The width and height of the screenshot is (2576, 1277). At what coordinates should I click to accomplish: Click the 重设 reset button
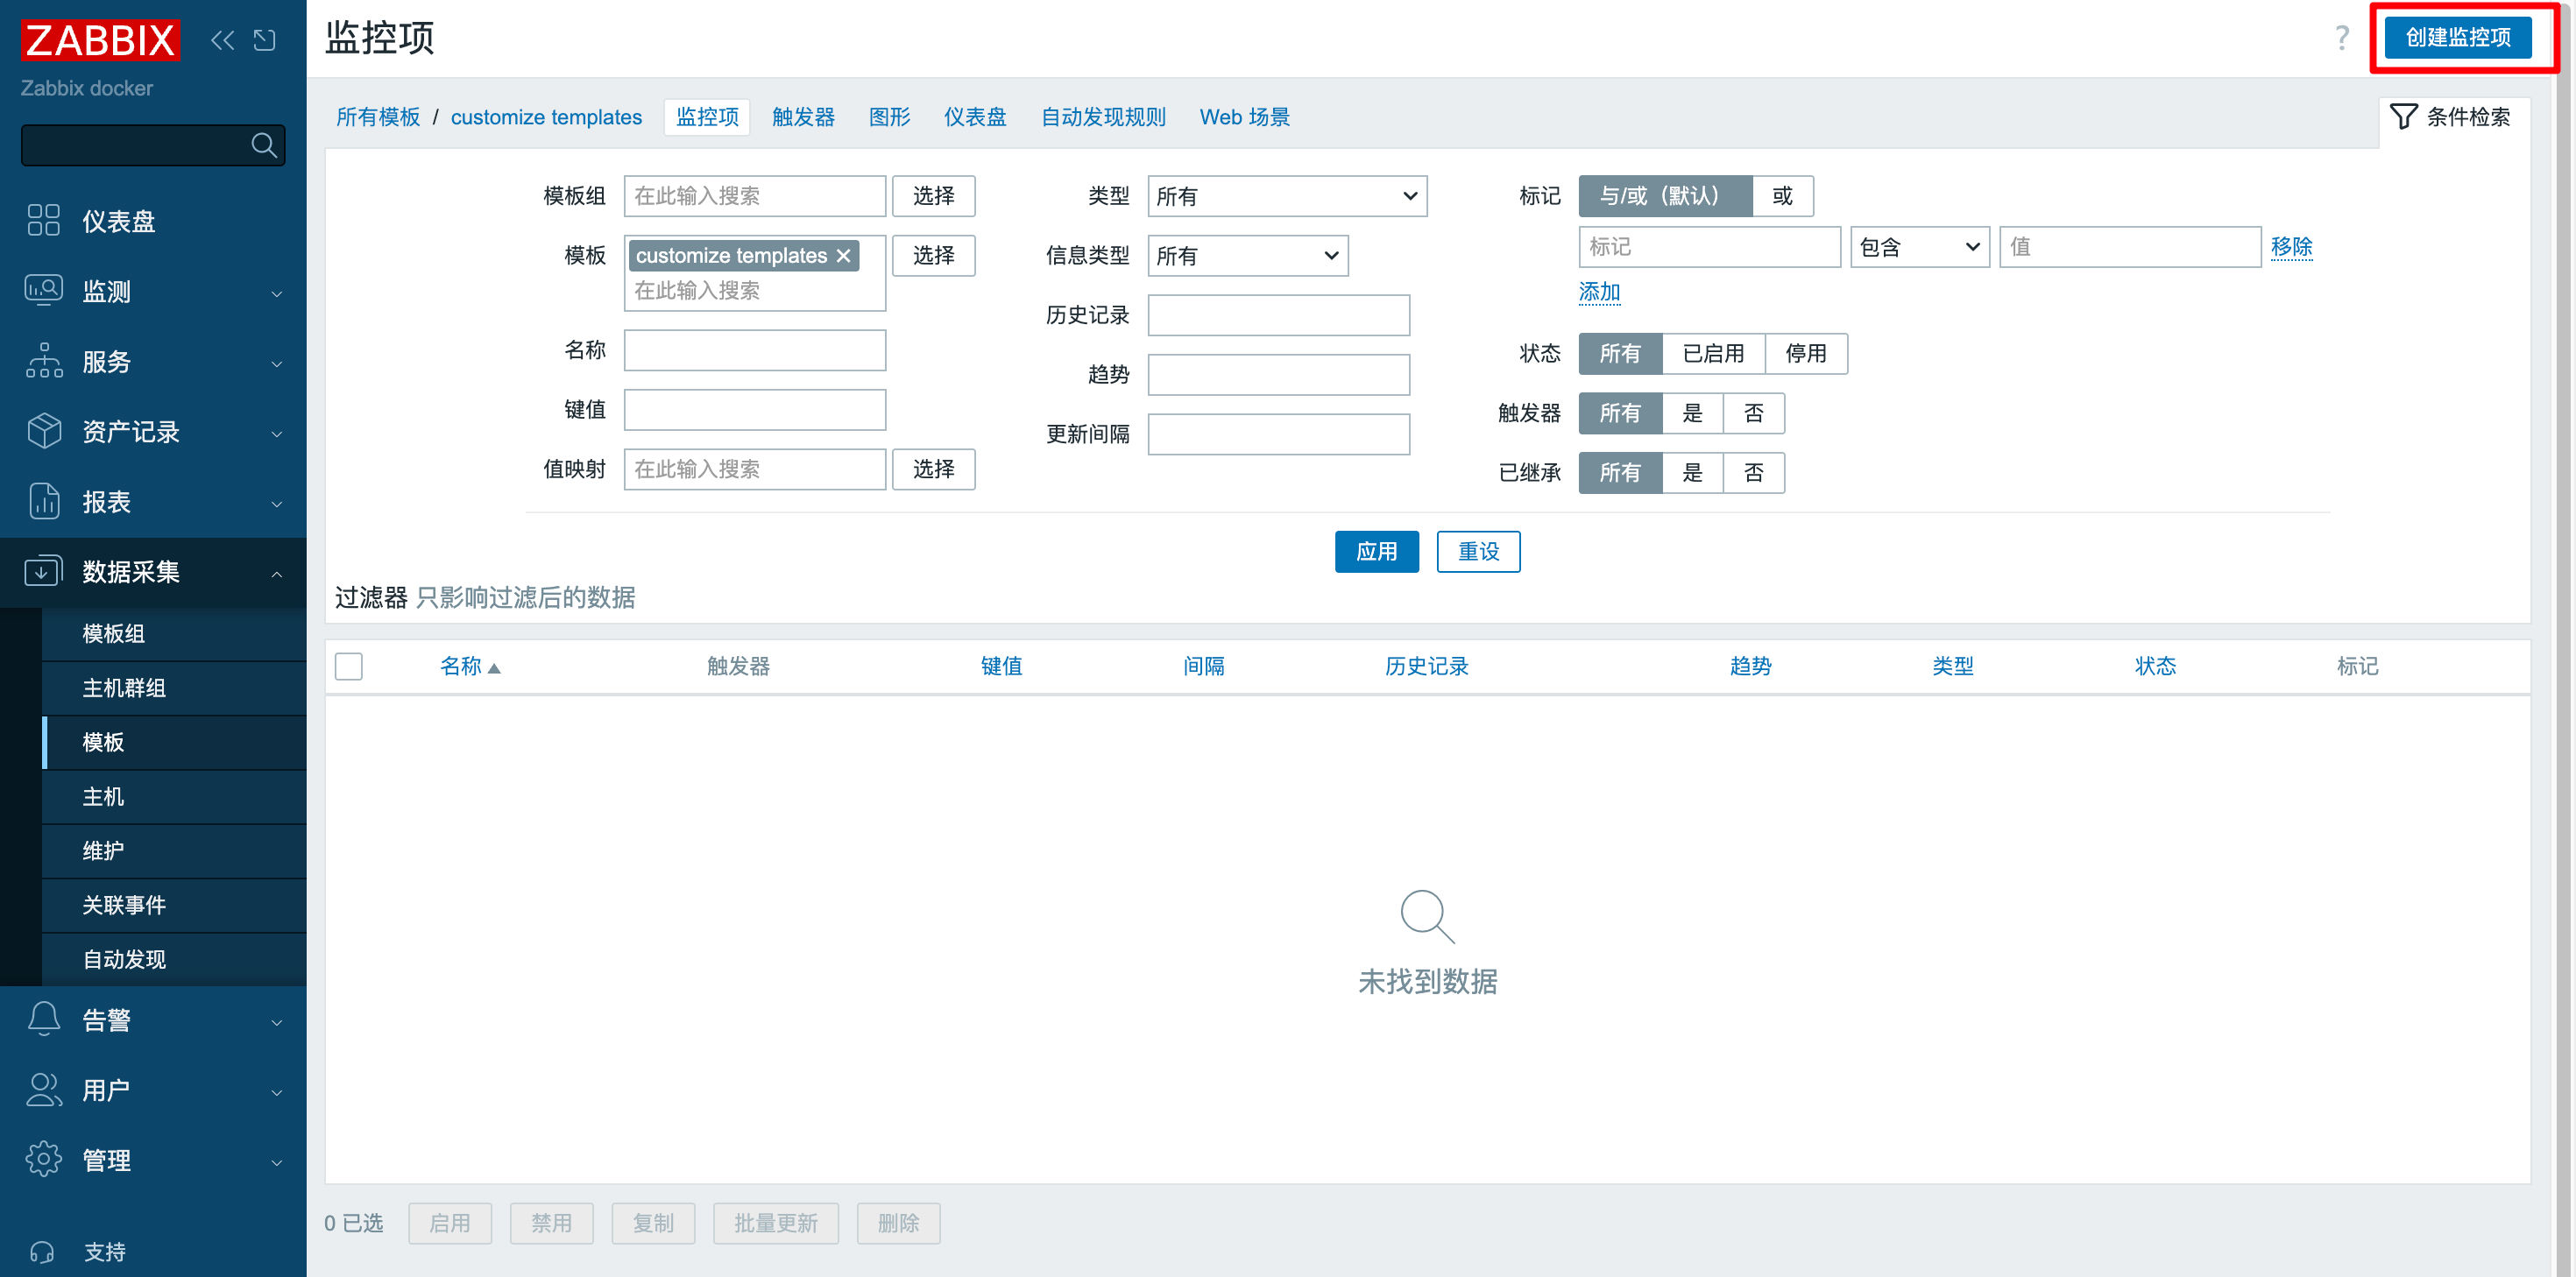[1478, 552]
